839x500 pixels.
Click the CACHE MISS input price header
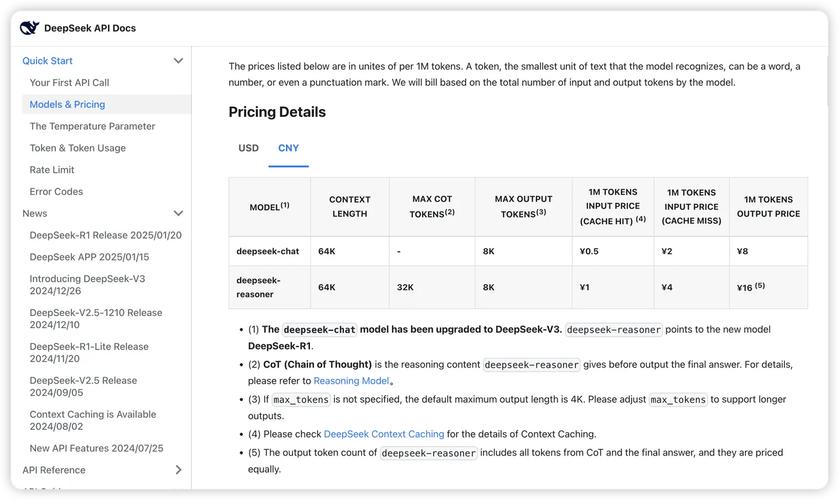[x=691, y=207]
